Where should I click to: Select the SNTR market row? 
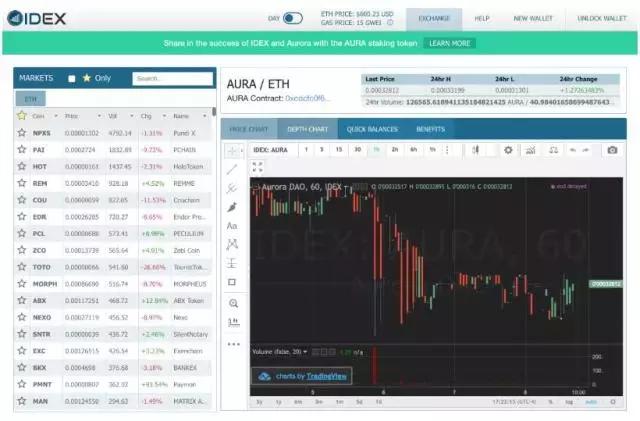coord(113,334)
